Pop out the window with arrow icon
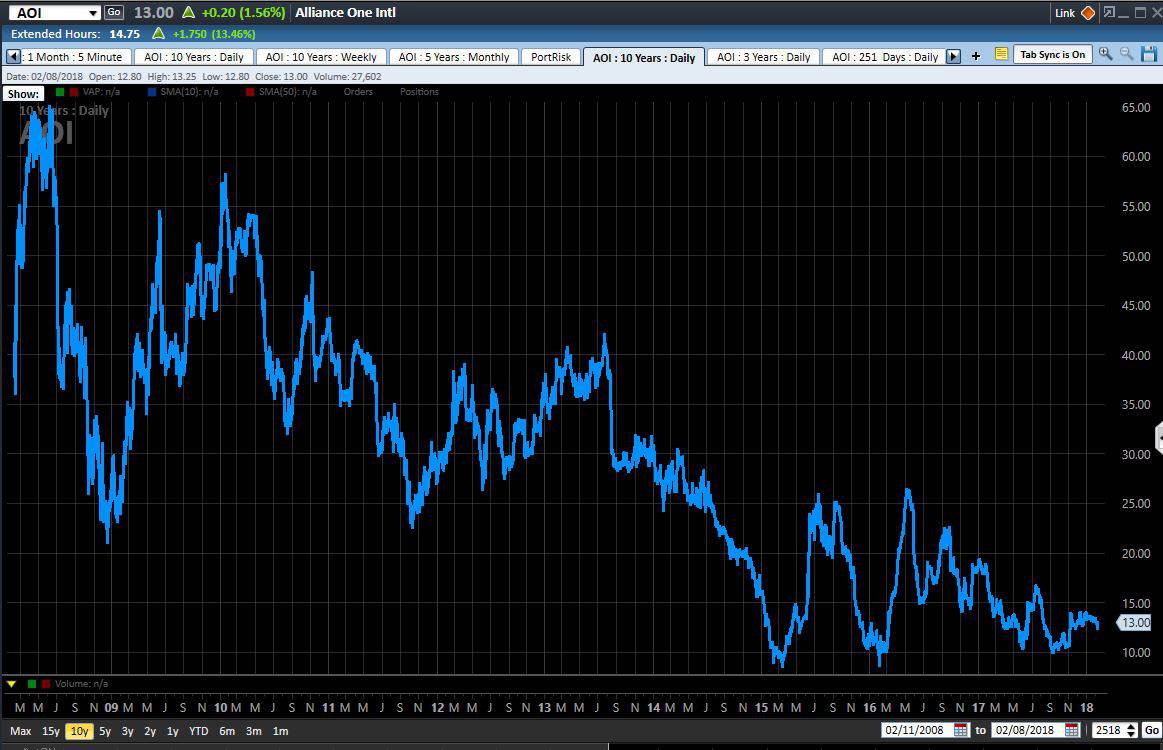This screenshot has width=1163, height=750. [1109, 13]
